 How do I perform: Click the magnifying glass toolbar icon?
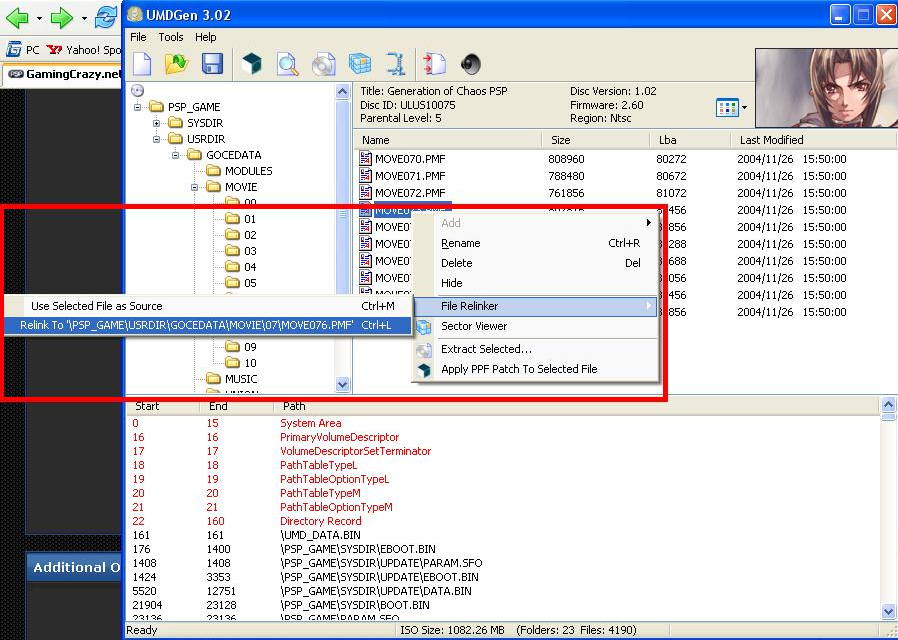(288, 65)
